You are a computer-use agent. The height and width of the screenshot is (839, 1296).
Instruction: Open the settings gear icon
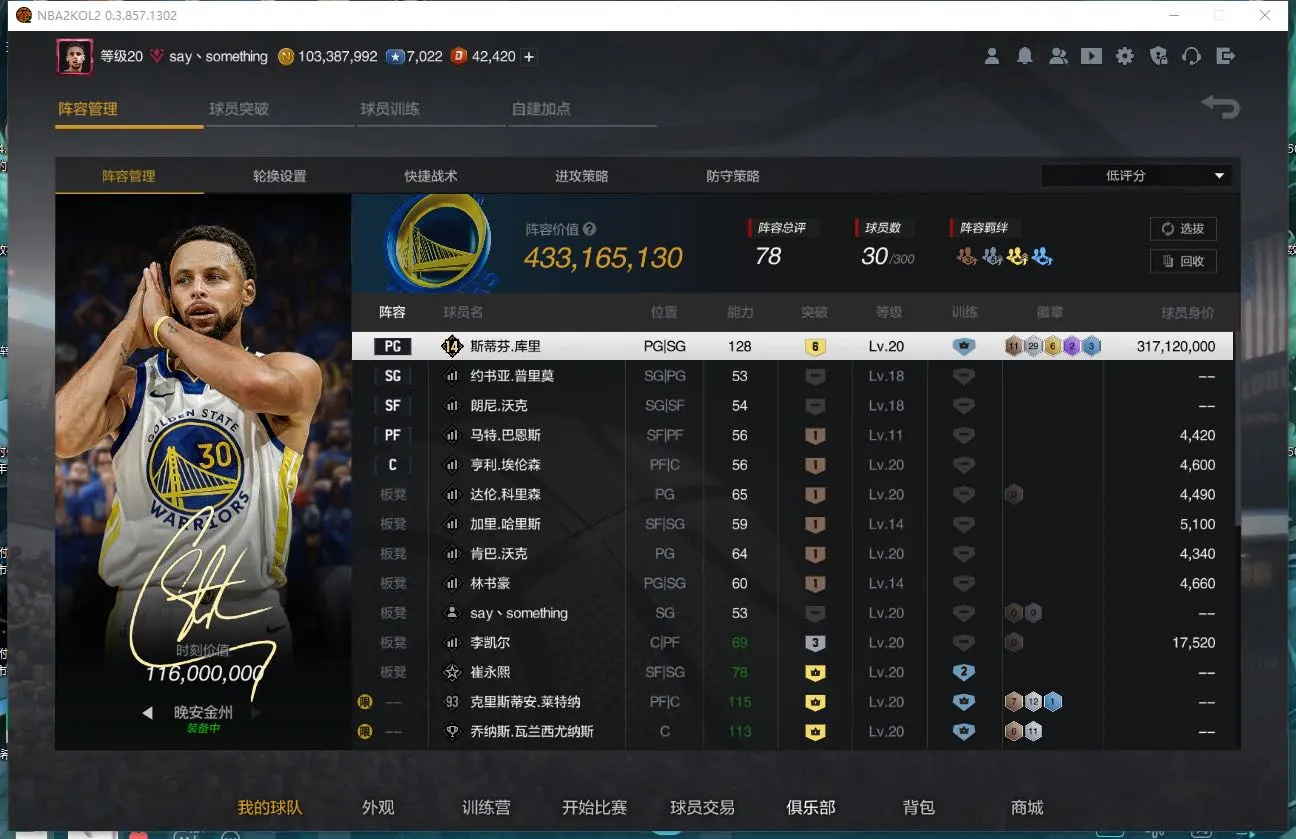[1125, 56]
